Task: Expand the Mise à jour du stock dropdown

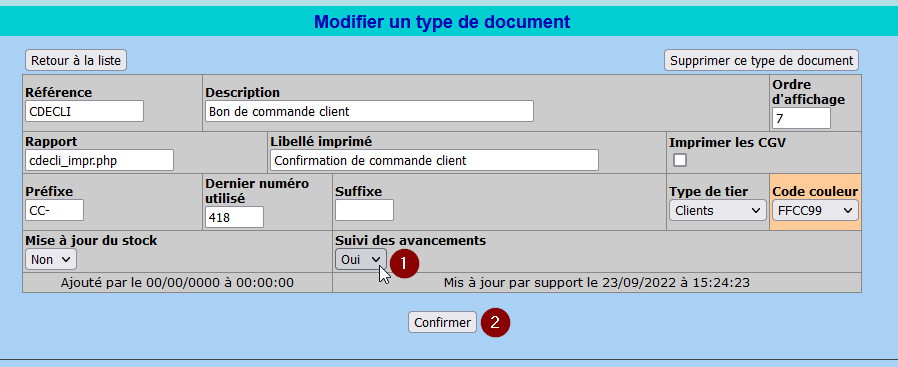Action: click(50, 259)
